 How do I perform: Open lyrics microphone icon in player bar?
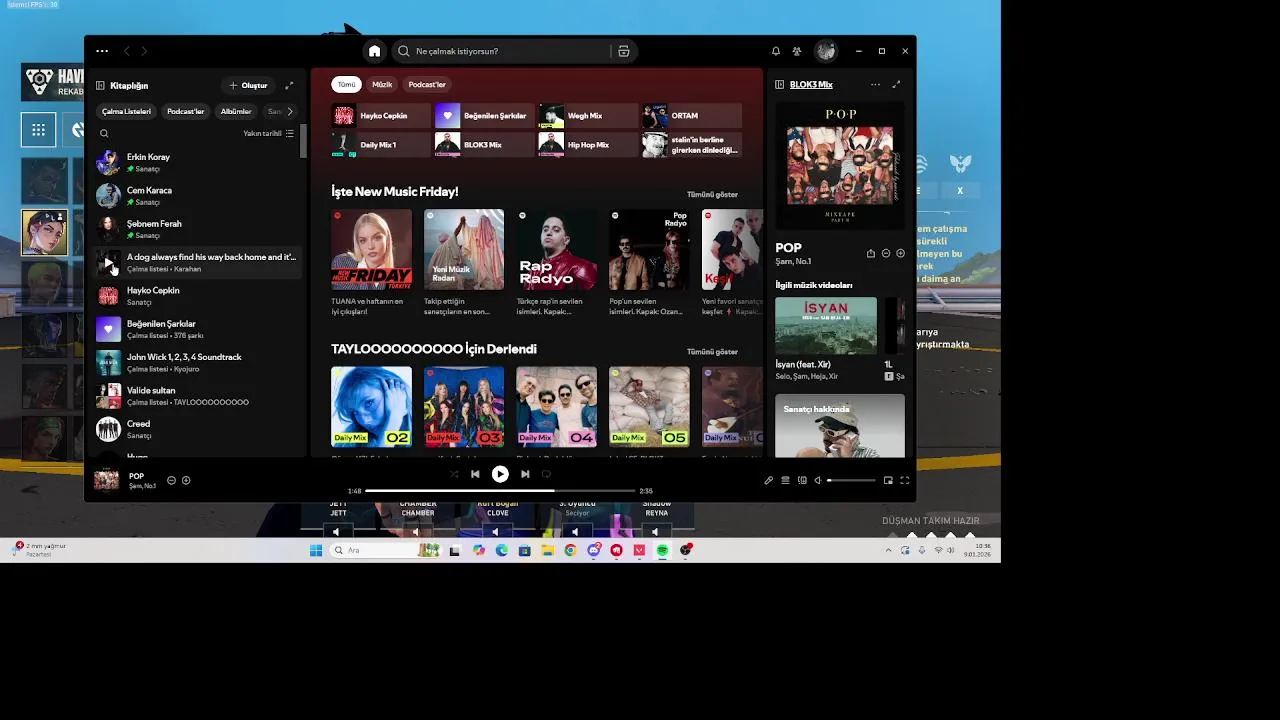pos(769,480)
